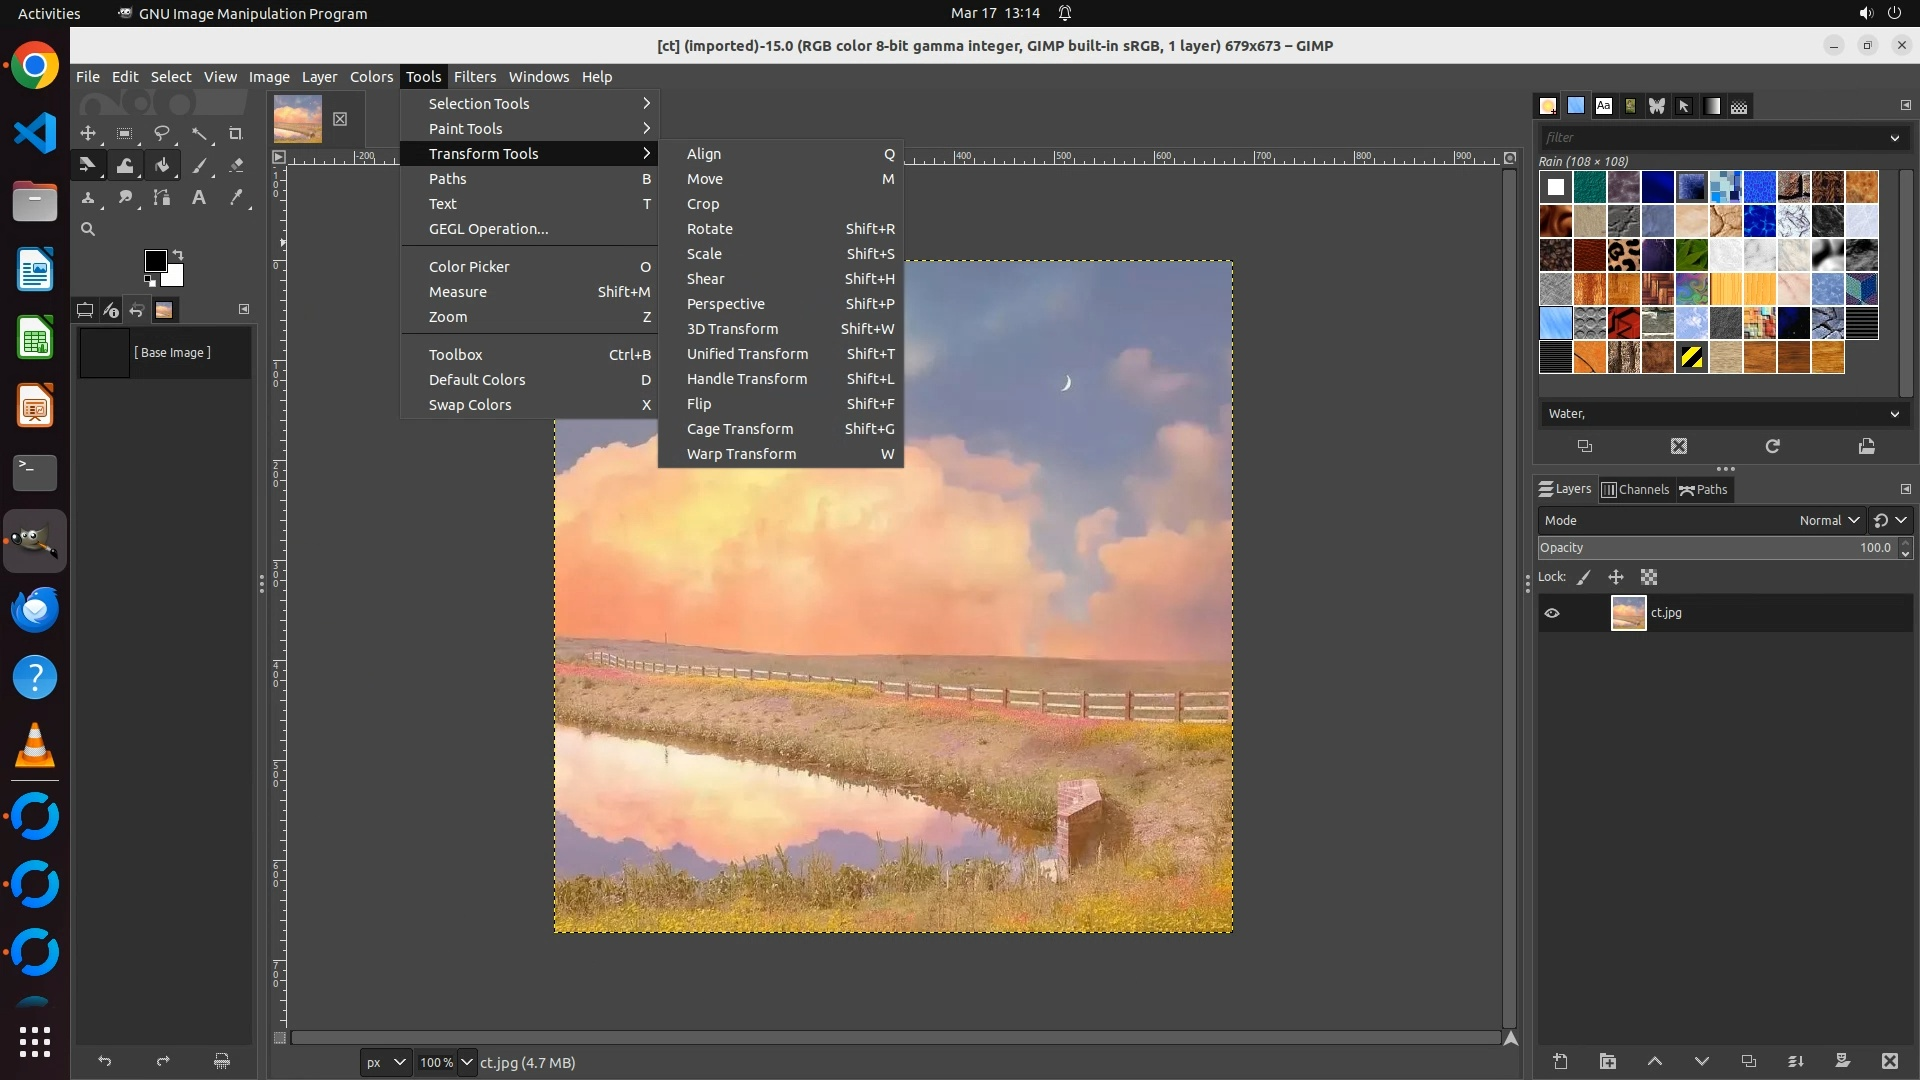Click swap foreground and background colors arrow
Screen dimensions: 1920x1080
pos(178,254)
